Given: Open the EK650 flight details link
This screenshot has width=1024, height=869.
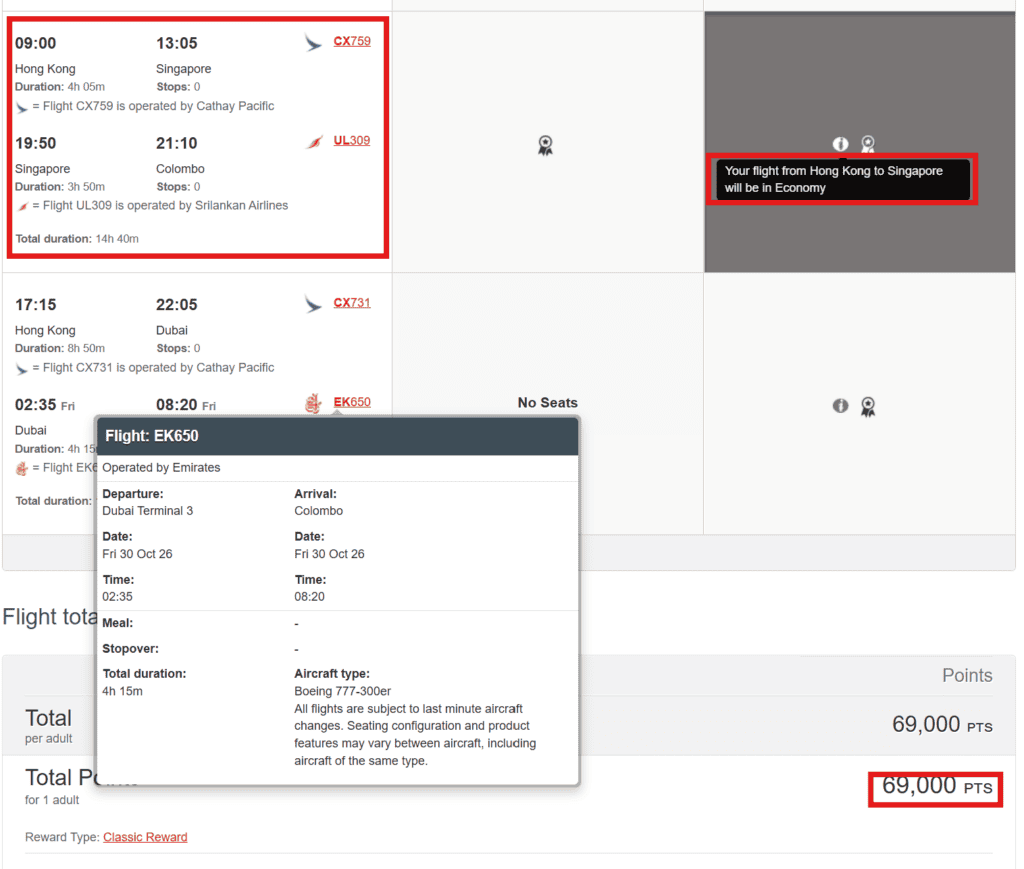Looking at the screenshot, I should [x=352, y=402].
